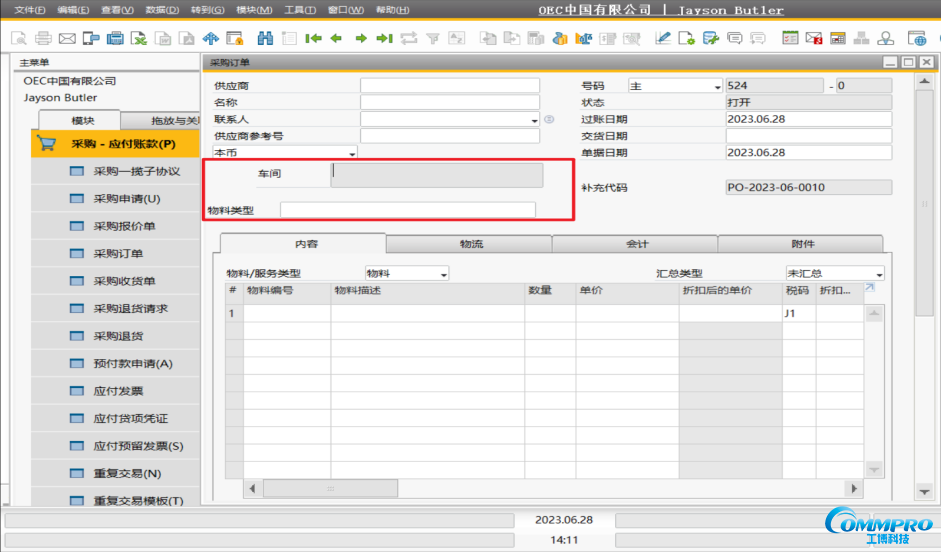Image resolution: width=941 pixels, height=552 pixels.
Task: Open the 汇总类型 未汇总 dropdown
Action: 879,274
